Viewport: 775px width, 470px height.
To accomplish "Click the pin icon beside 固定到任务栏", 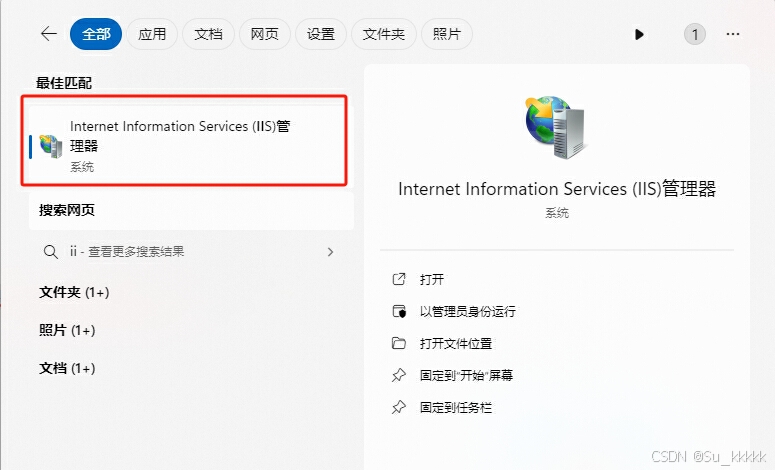I will click(x=399, y=408).
